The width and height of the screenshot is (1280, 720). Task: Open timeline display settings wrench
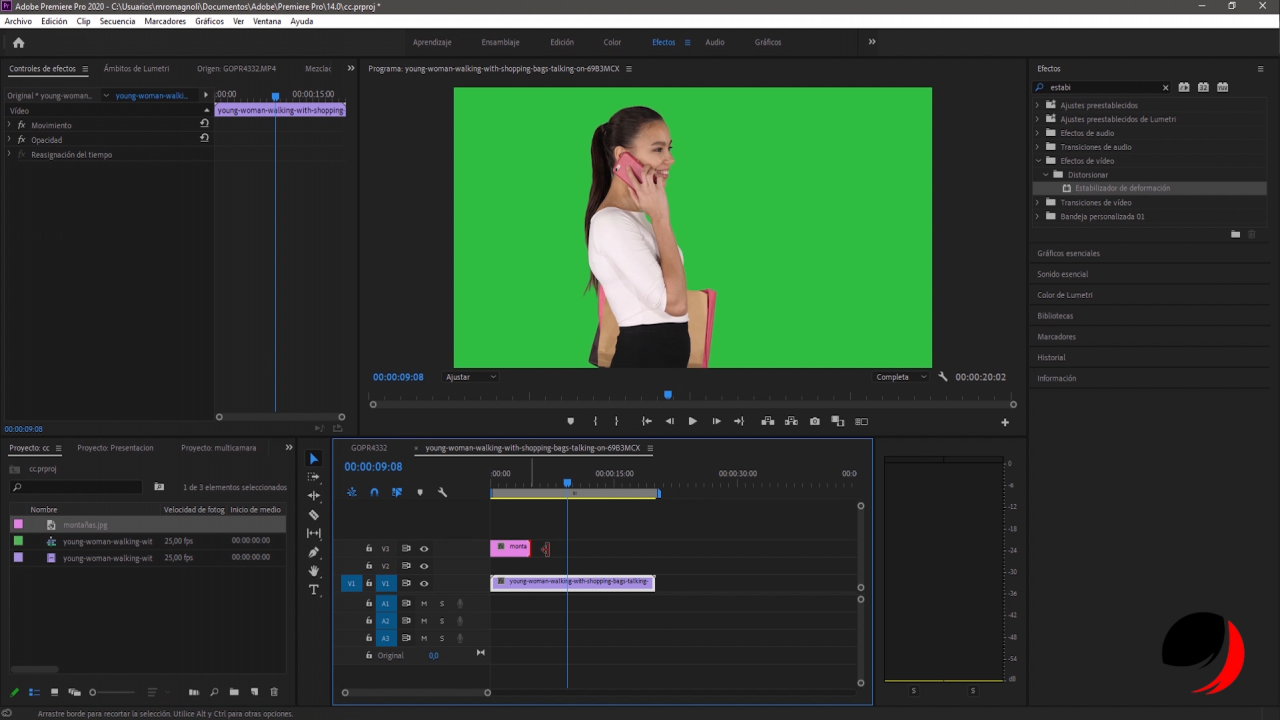pos(443,492)
